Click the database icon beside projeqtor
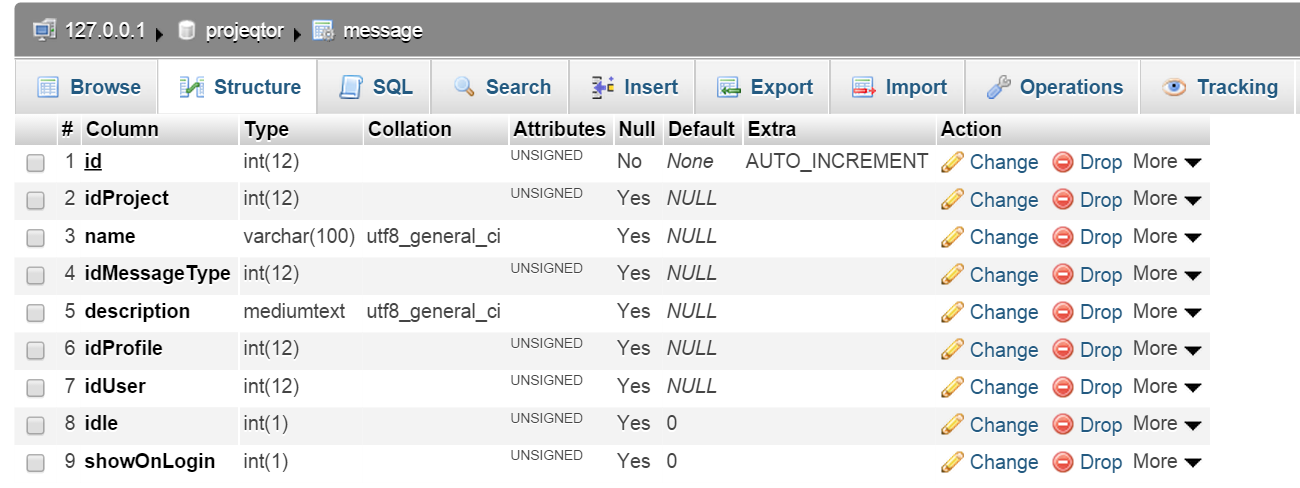Viewport: 1300px width, 488px height. [186, 30]
